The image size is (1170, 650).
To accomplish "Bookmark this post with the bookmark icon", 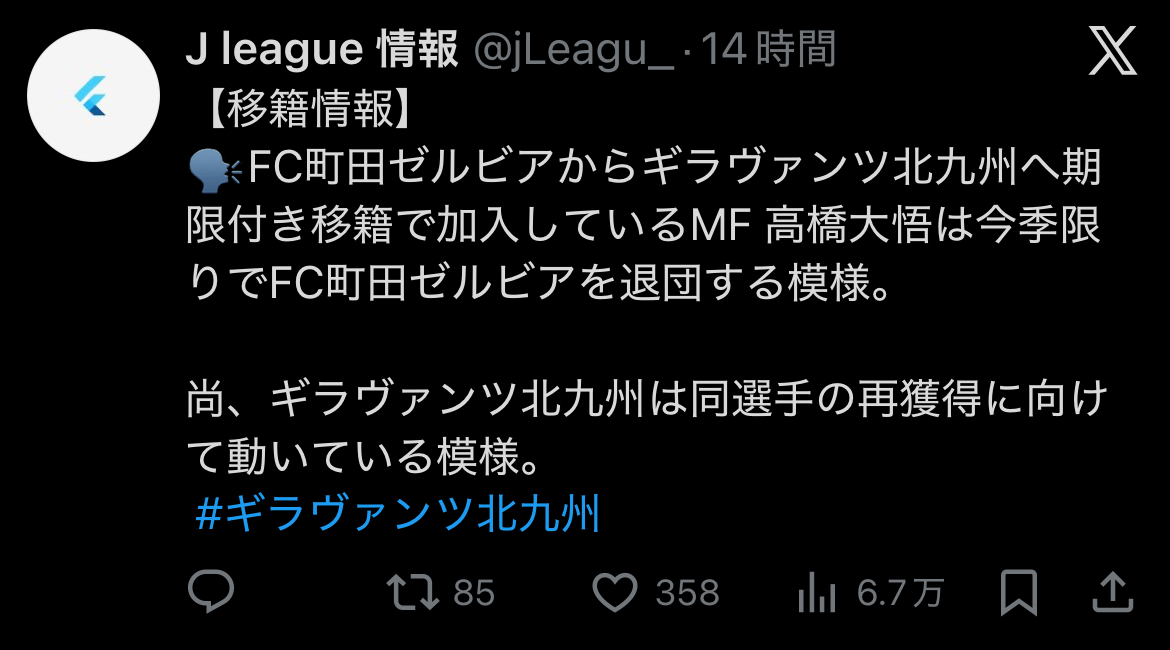I will click(1019, 592).
